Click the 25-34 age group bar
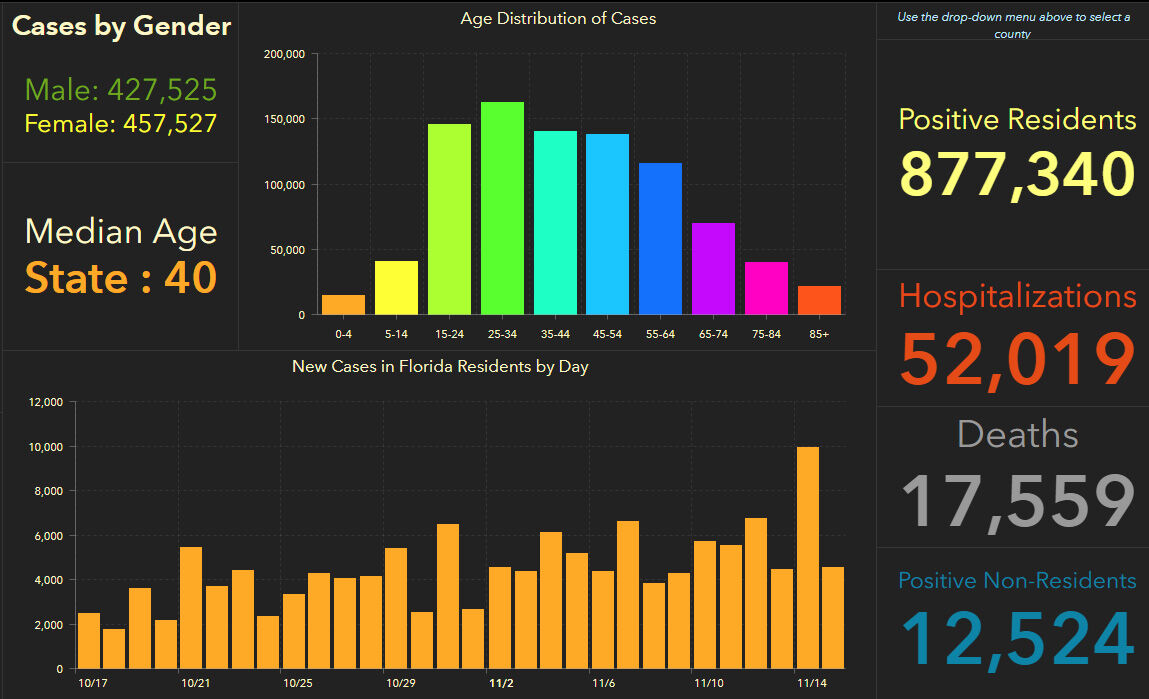The width and height of the screenshot is (1149, 699). pyautogui.click(x=502, y=208)
